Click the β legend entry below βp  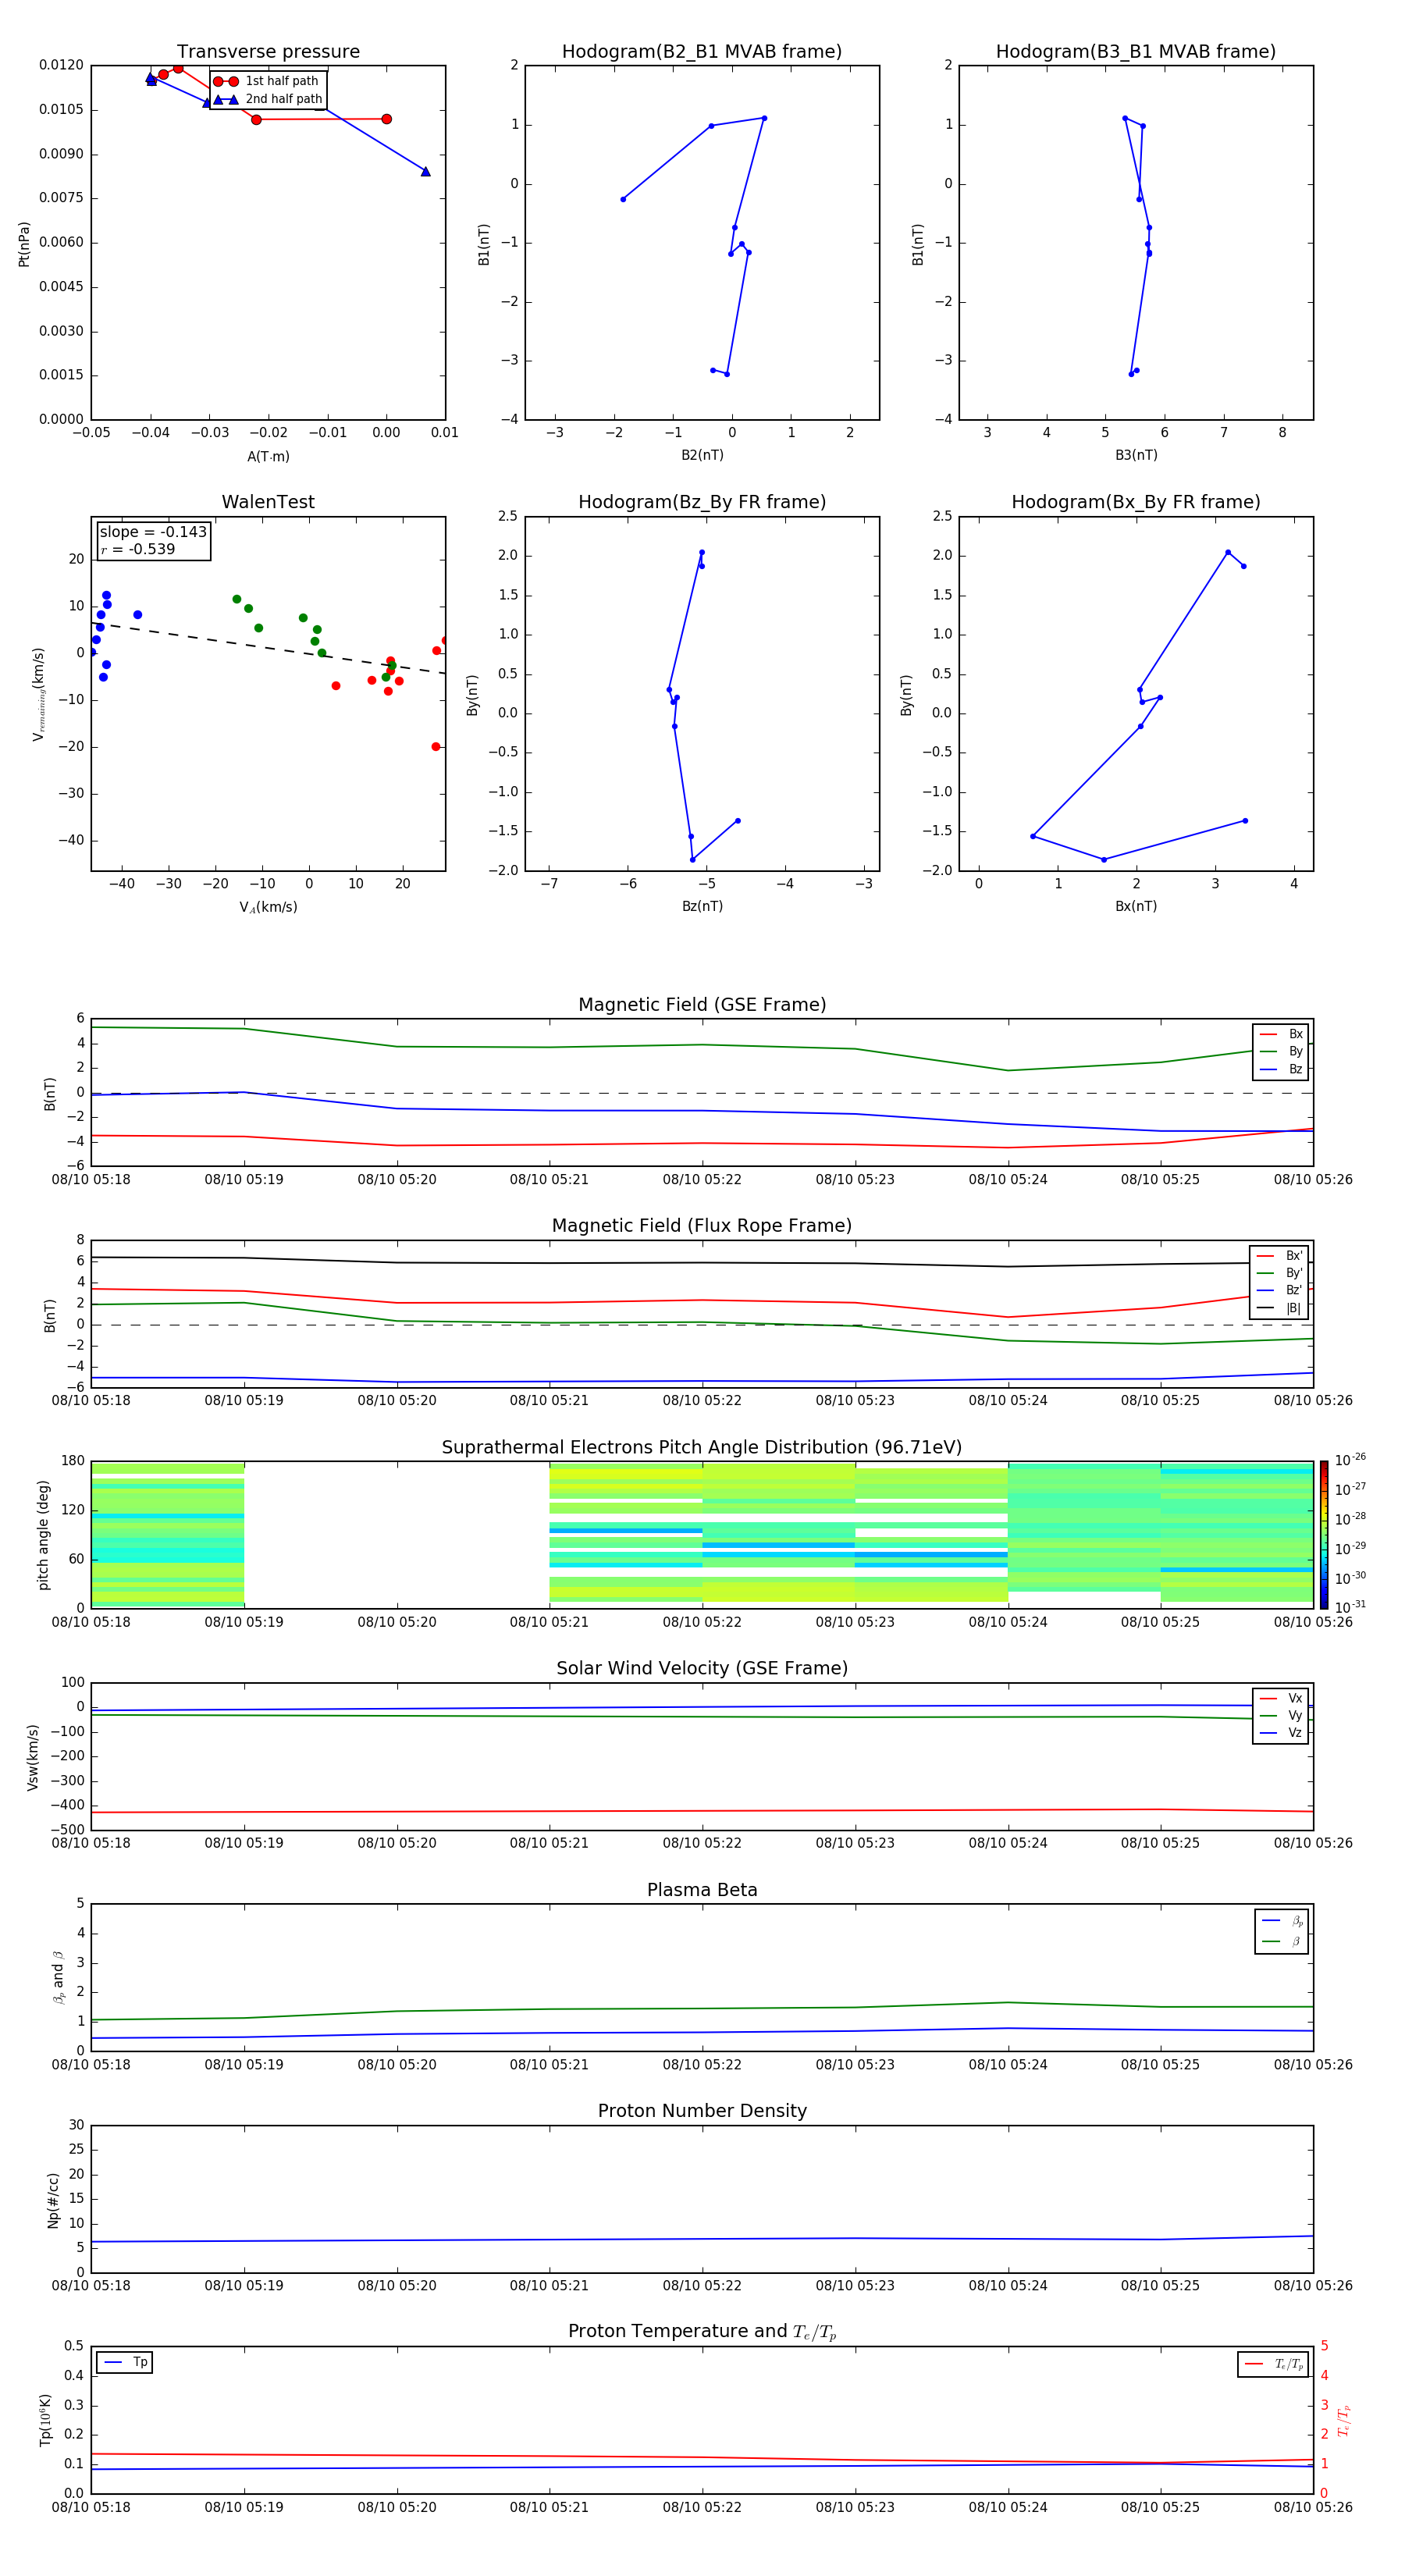pyautogui.click(x=1282, y=1941)
